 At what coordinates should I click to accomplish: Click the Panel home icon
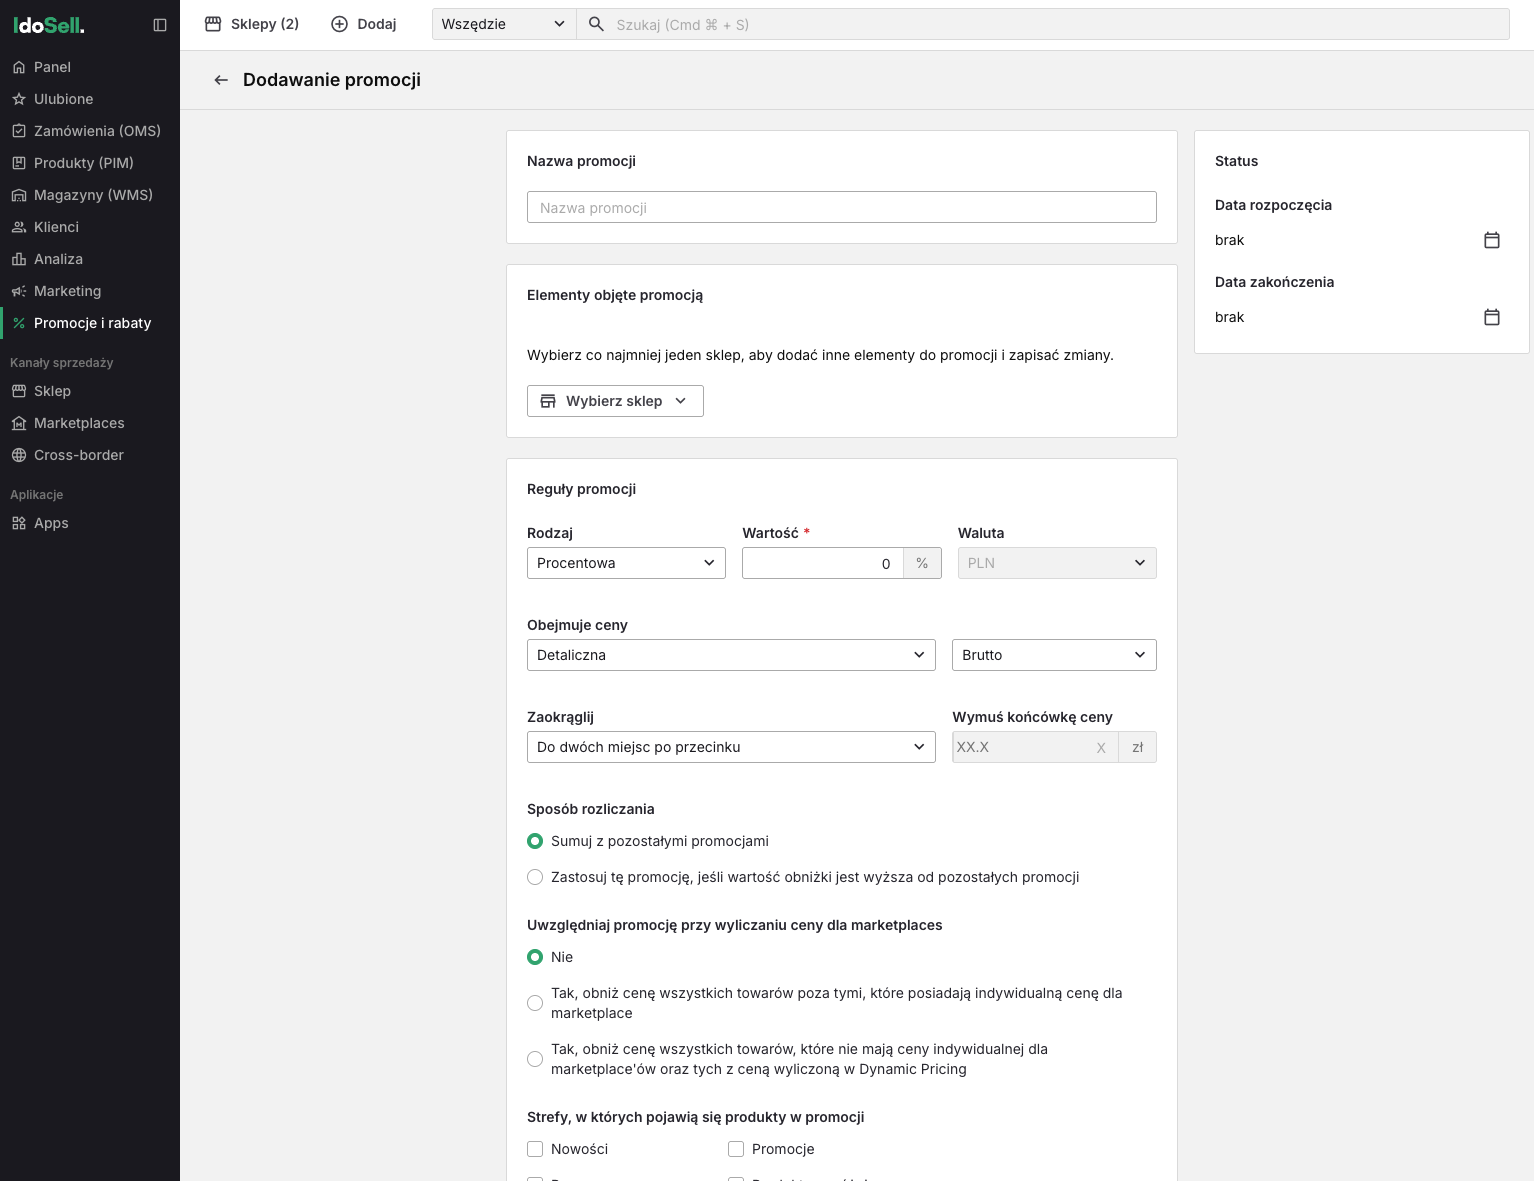(19, 67)
